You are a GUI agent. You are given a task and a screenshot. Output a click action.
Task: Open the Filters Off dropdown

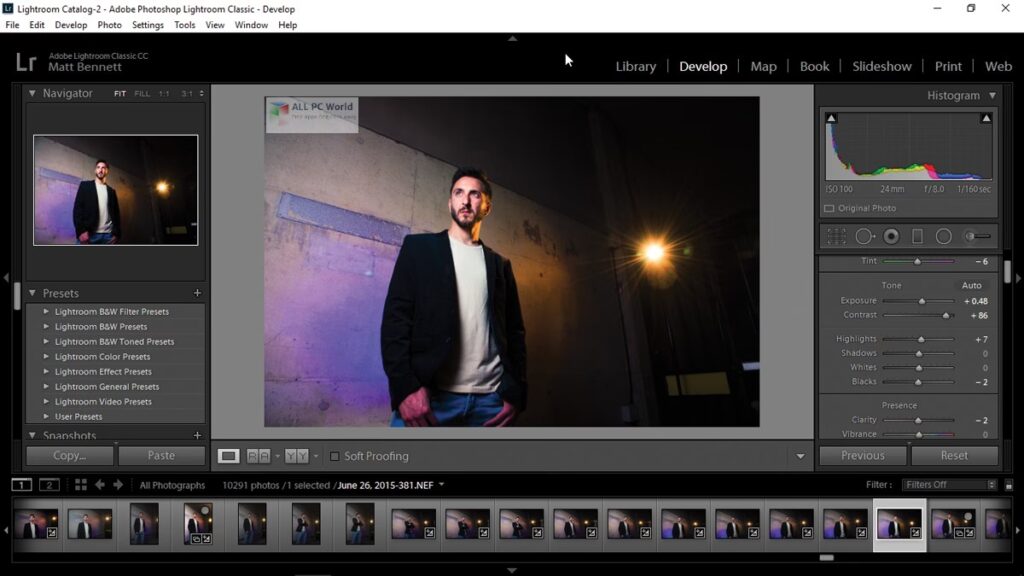pyautogui.click(x=943, y=485)
